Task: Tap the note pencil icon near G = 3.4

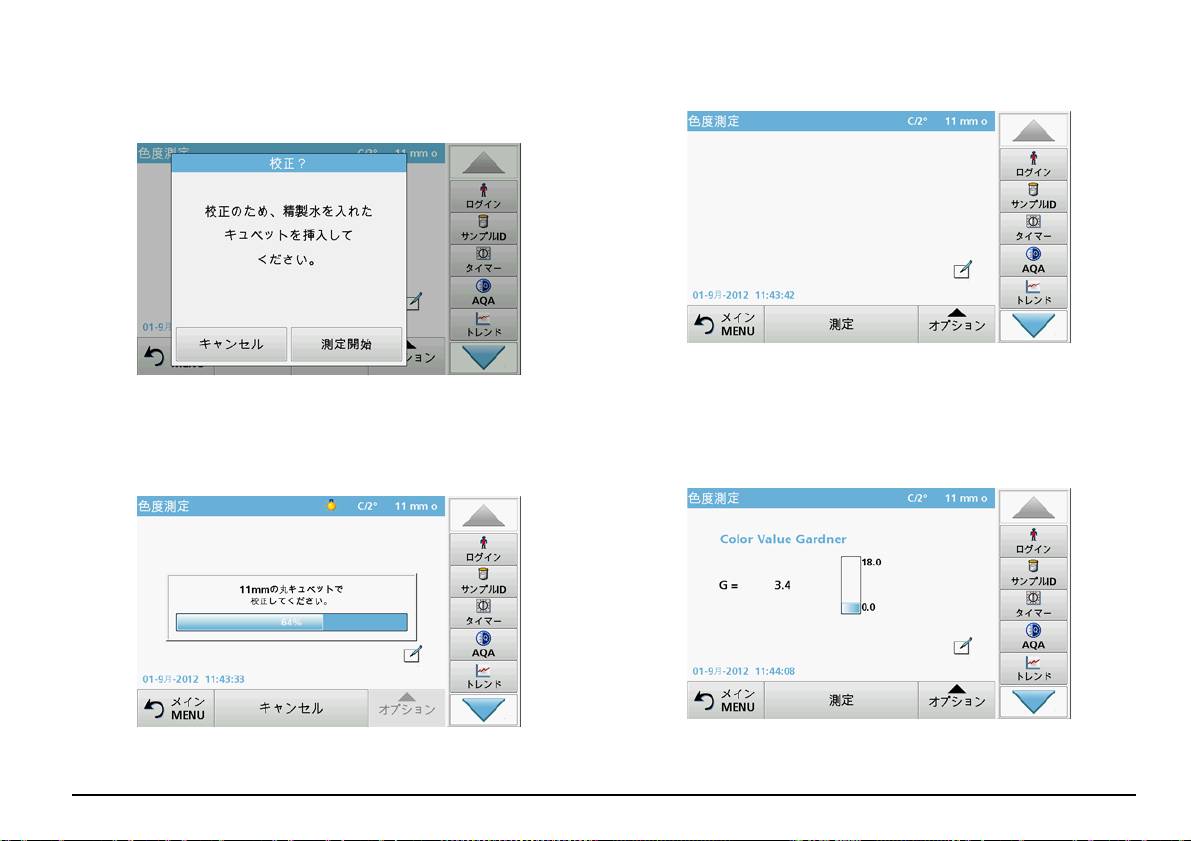Action: tap(962, 646)
